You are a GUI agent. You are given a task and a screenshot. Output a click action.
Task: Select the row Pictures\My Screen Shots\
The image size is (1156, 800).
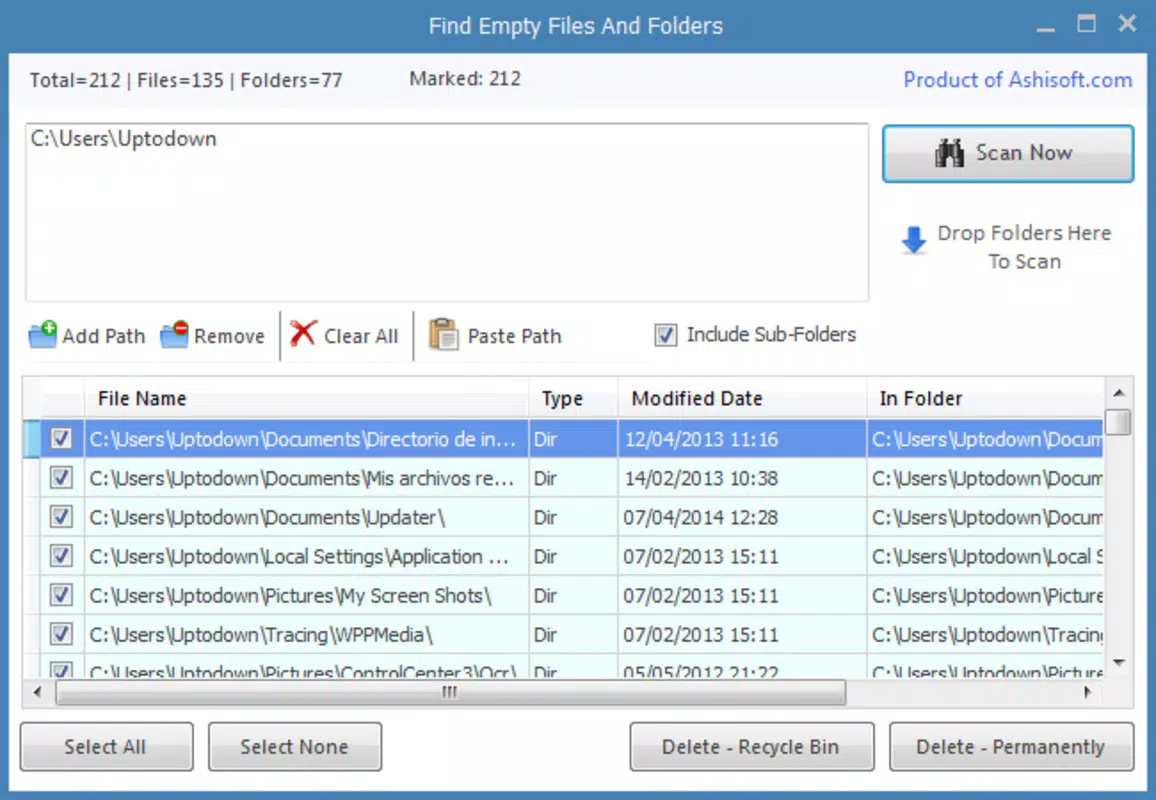pos(564,595)
